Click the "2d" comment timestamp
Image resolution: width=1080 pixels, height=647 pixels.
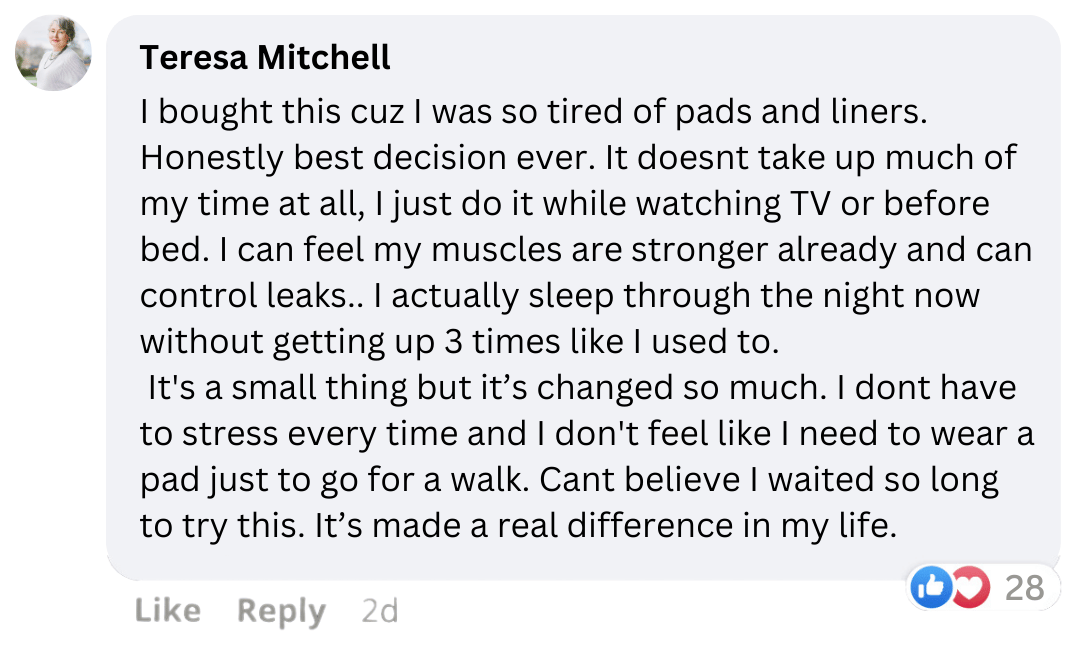379,610
